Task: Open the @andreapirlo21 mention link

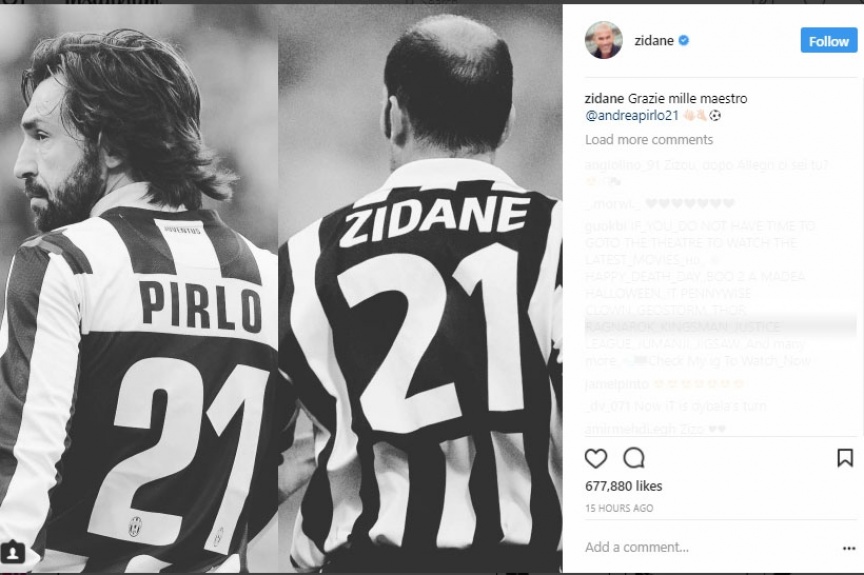Action: (x=631, y=116)
